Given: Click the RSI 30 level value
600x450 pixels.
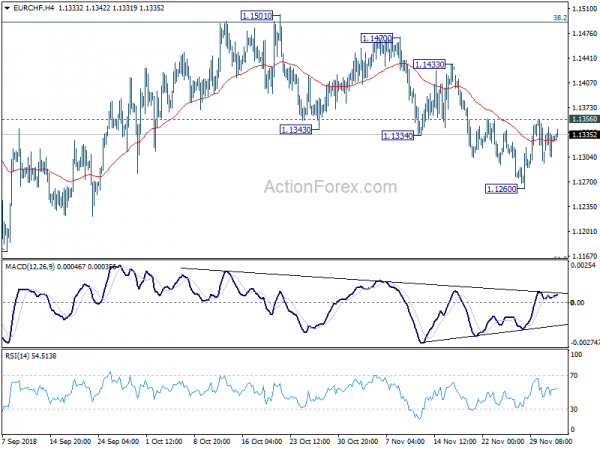Looking at the screenshot, I should coord(574,409).
